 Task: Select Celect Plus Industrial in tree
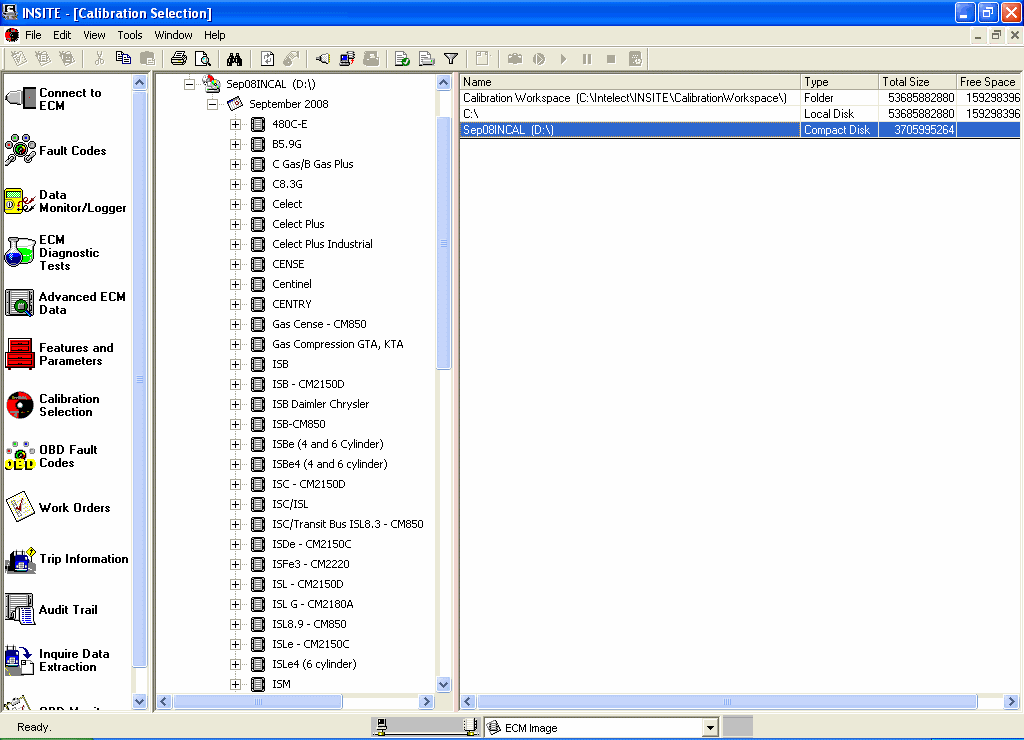(322, 244)
